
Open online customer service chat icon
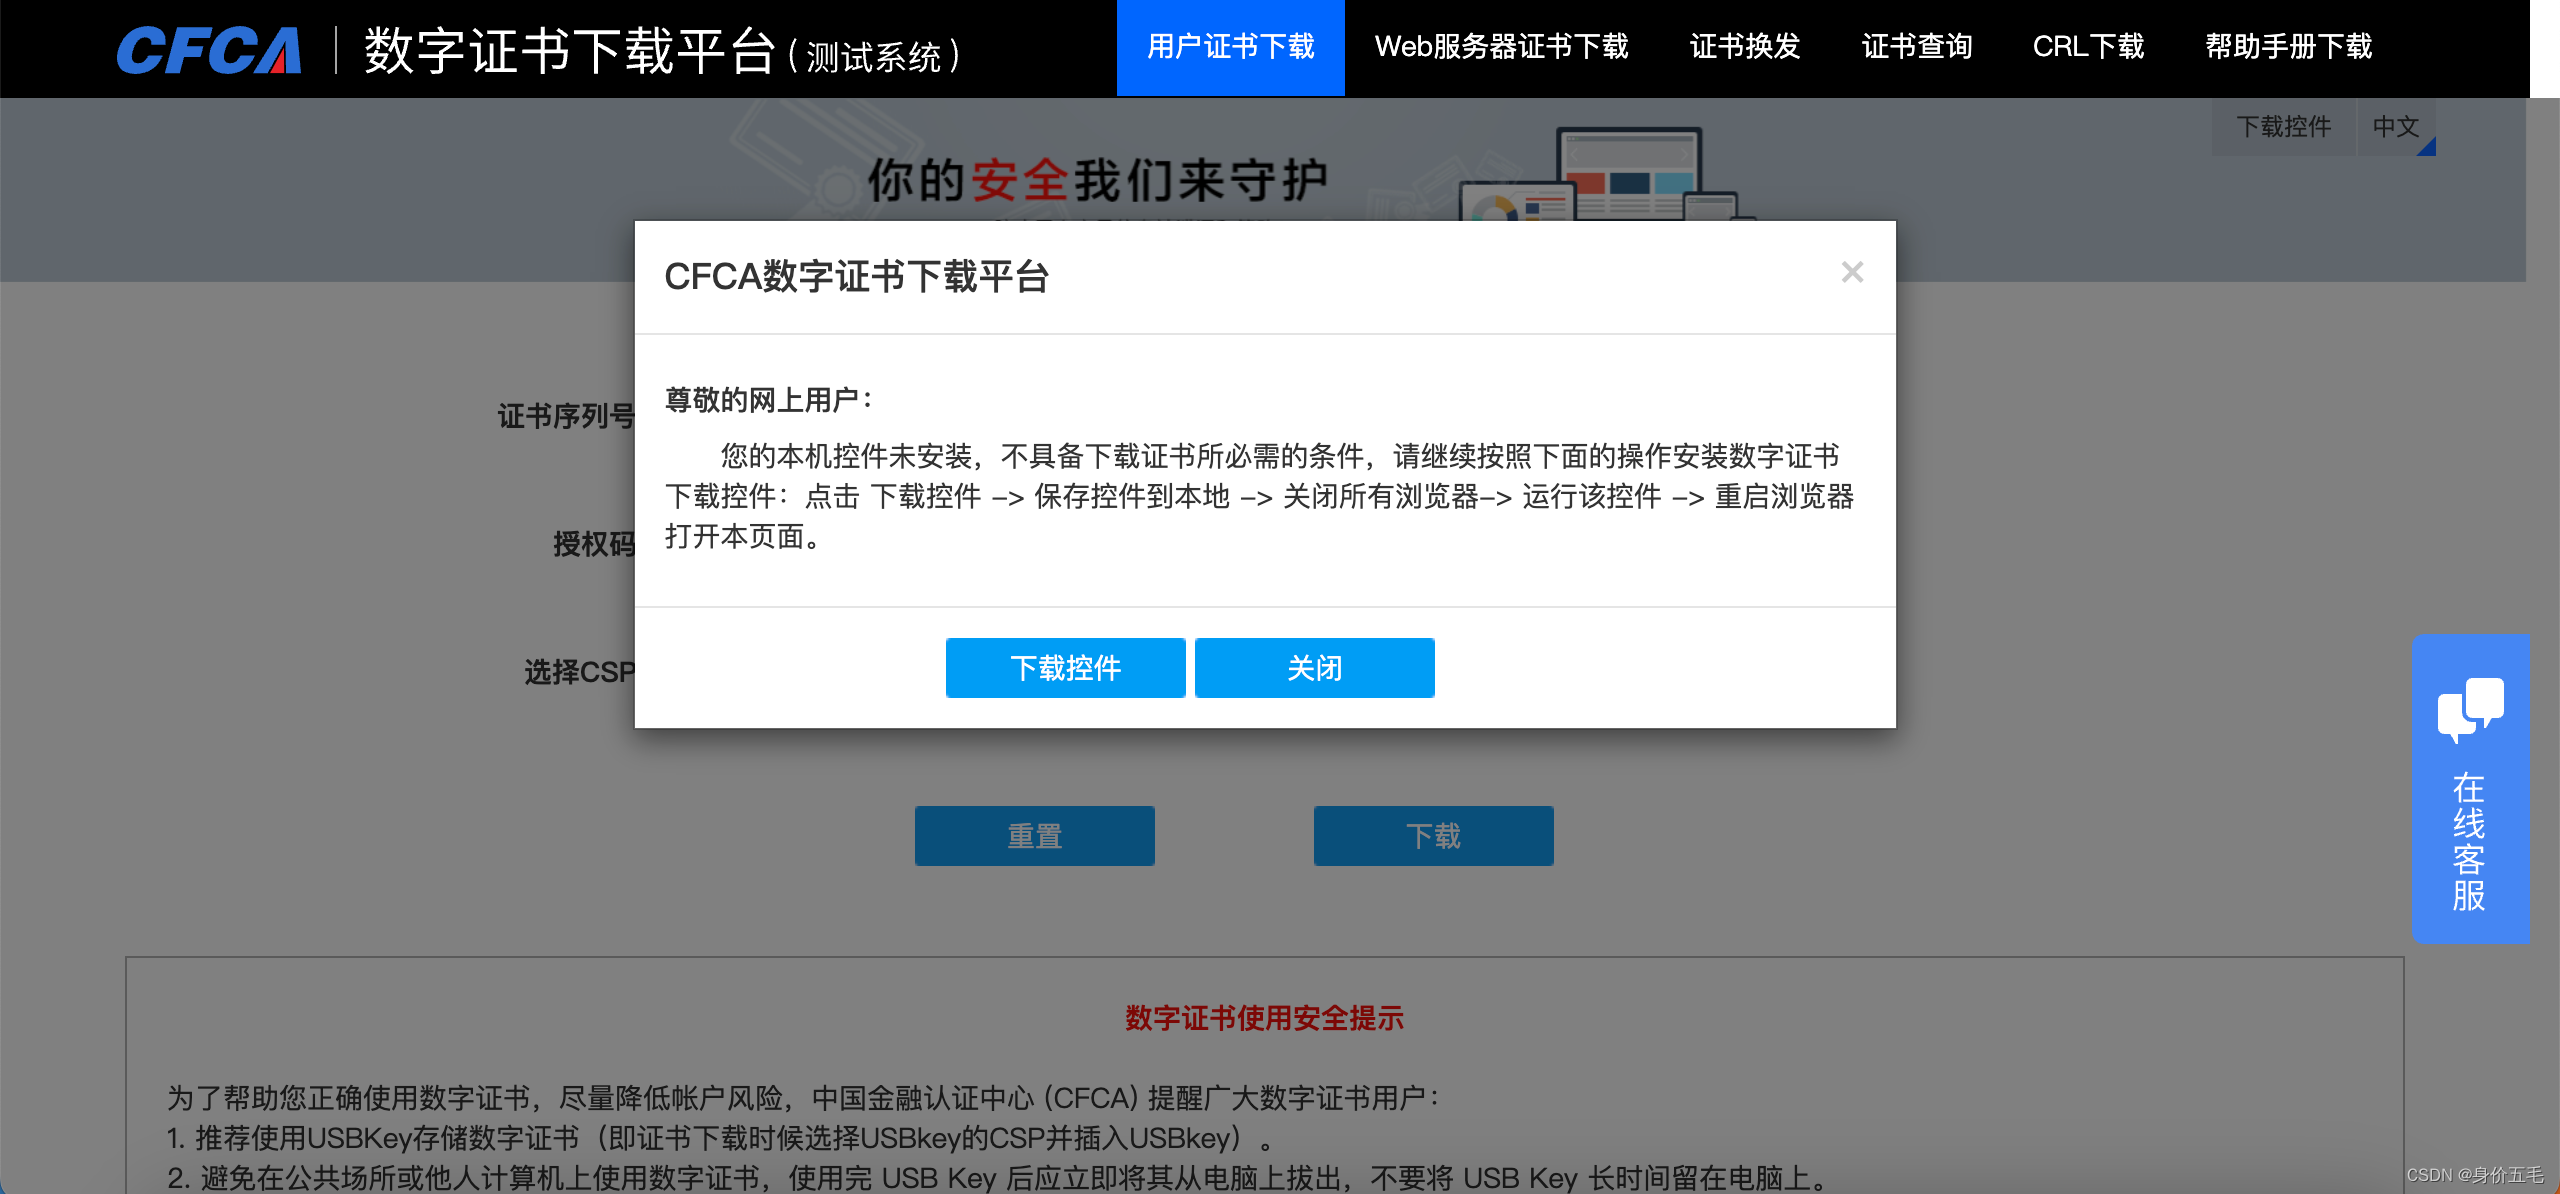(2470, 708)
